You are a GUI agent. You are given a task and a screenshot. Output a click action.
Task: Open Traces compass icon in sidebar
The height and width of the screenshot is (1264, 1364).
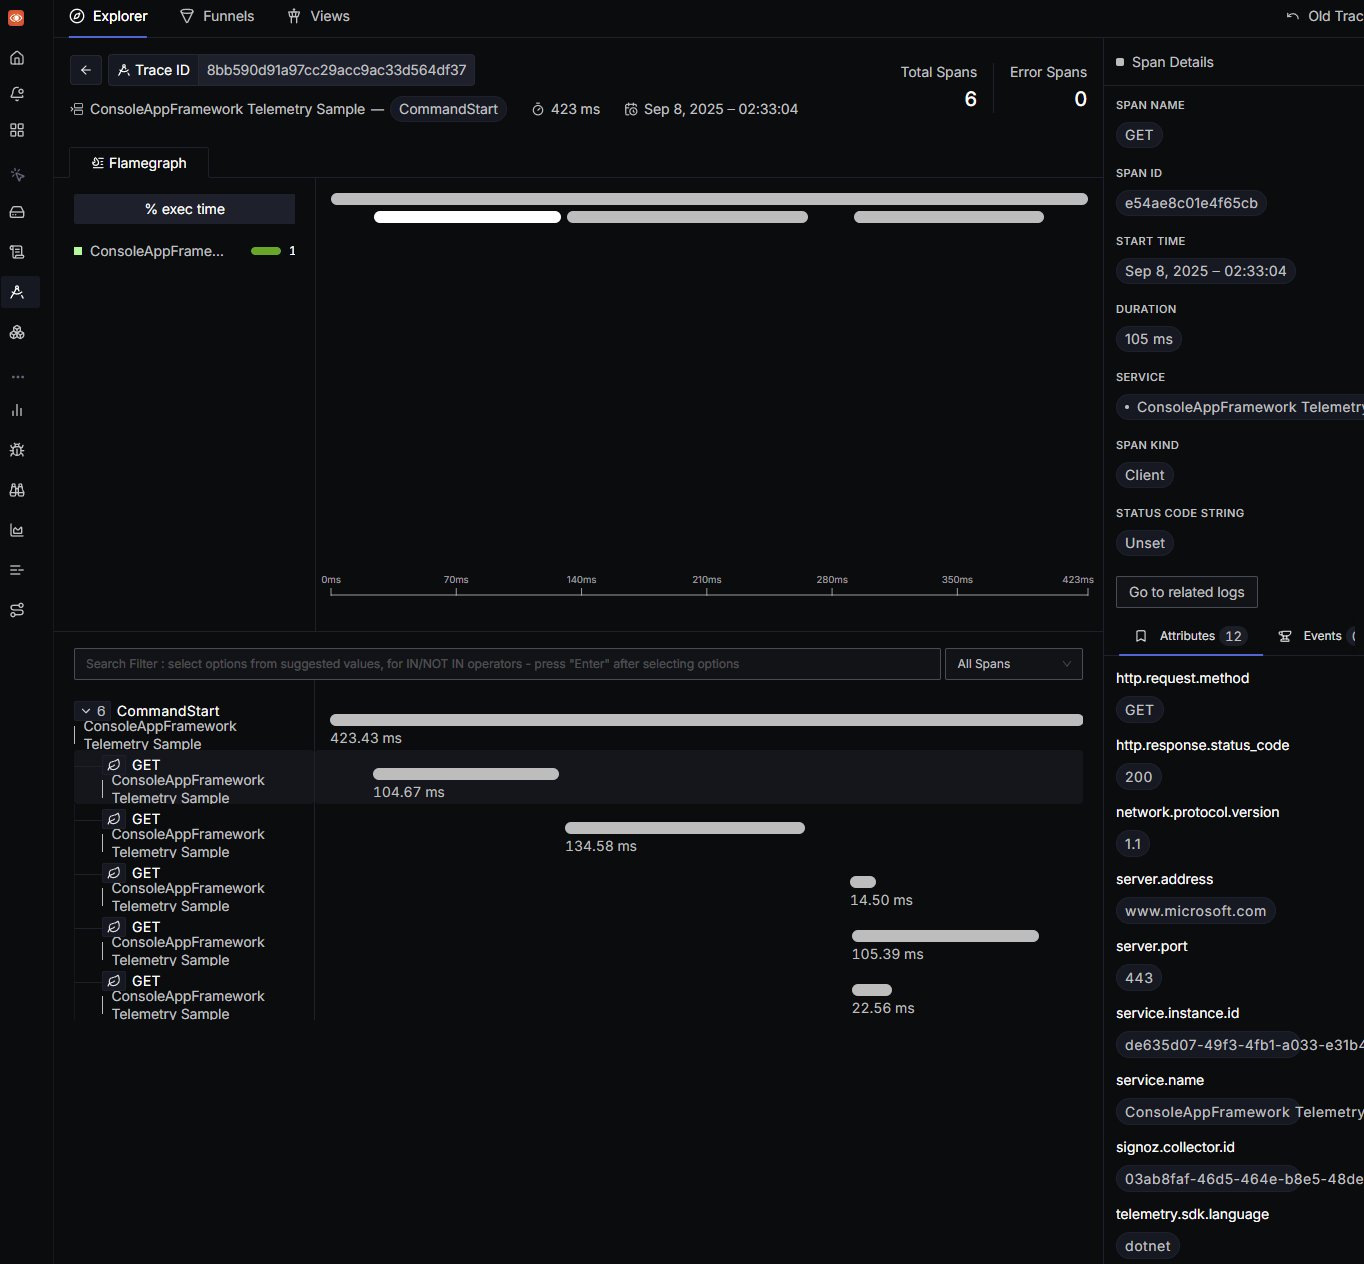point(17,292)
